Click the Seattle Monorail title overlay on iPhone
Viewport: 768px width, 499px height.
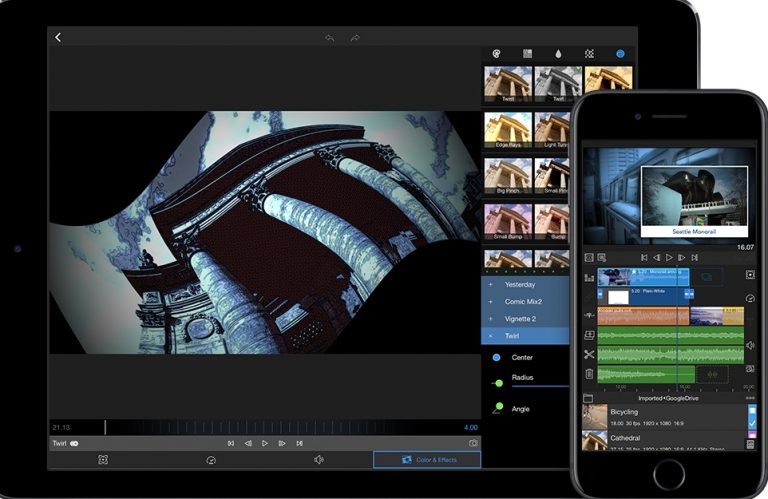point(694,232)
